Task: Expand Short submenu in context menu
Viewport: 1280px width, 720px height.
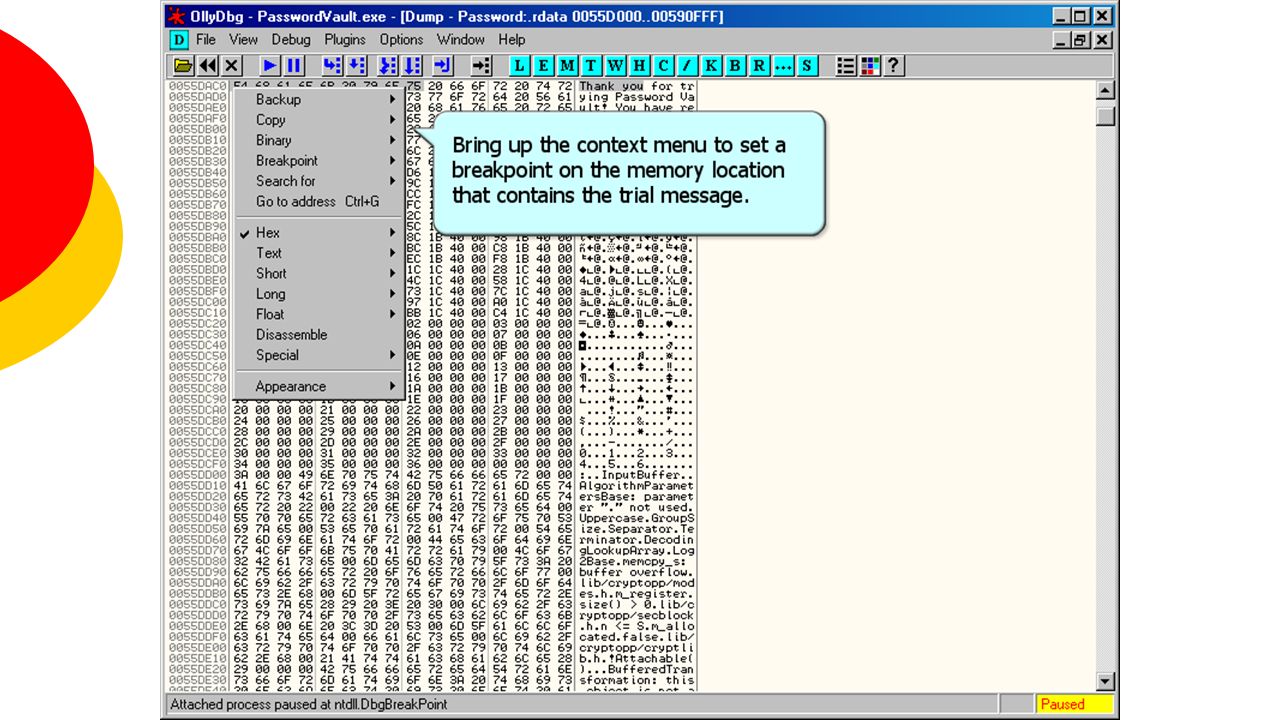Action: tap(318, 274)
